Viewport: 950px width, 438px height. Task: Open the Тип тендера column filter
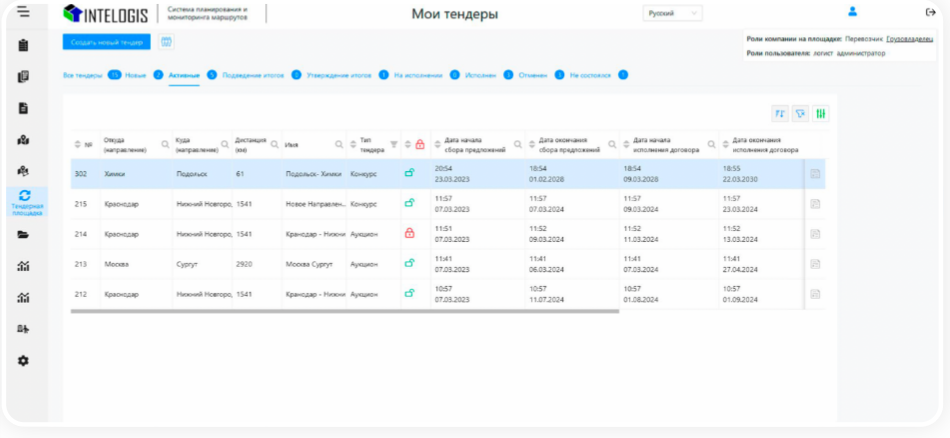(x=393, y=145)
